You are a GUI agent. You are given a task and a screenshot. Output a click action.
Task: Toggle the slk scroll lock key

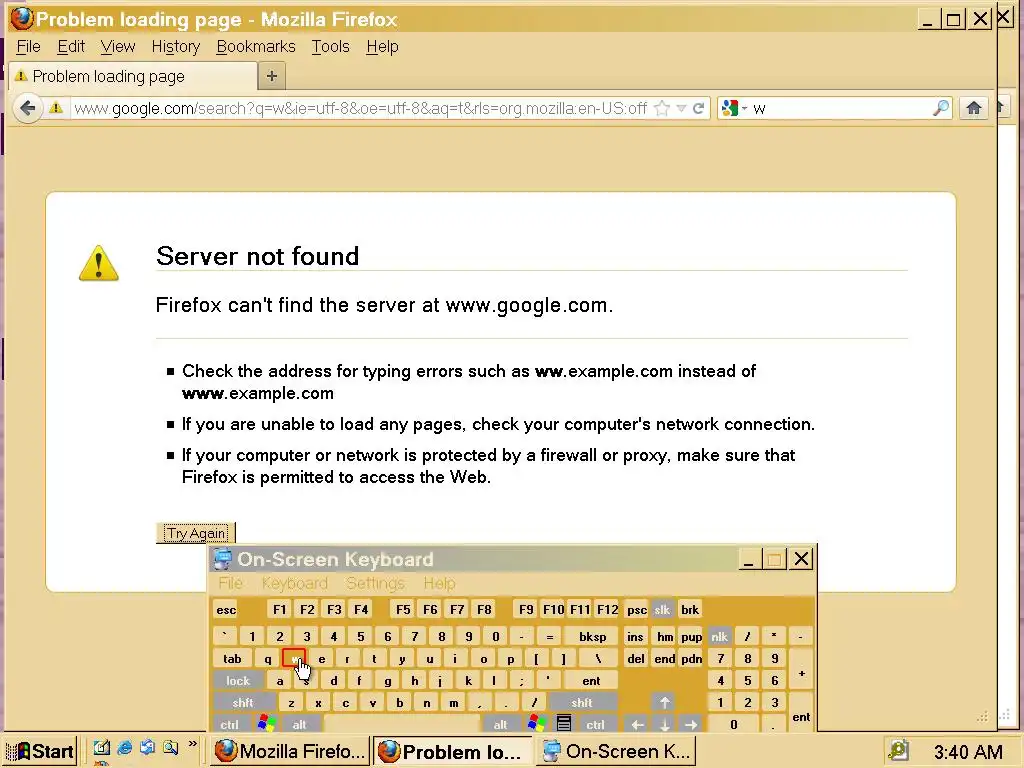662,610
